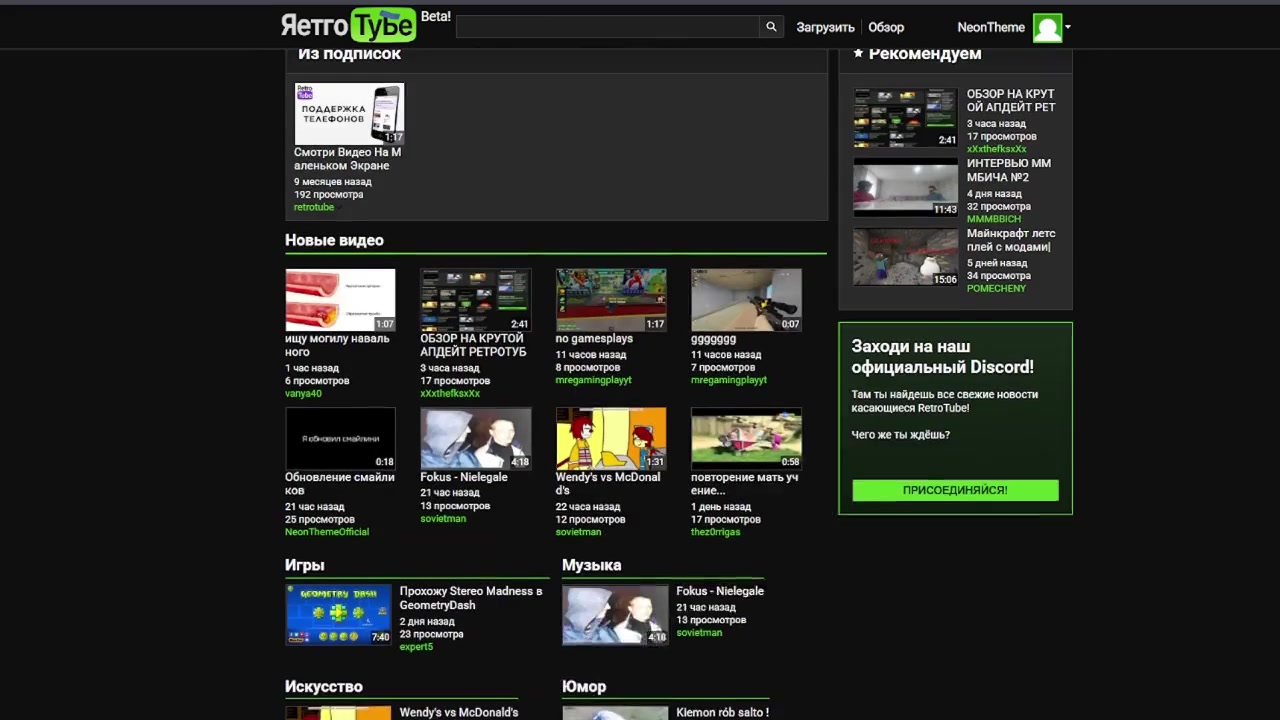Click the RetroTube logo
Viewport: 1280px width, 720px height.
348,25
